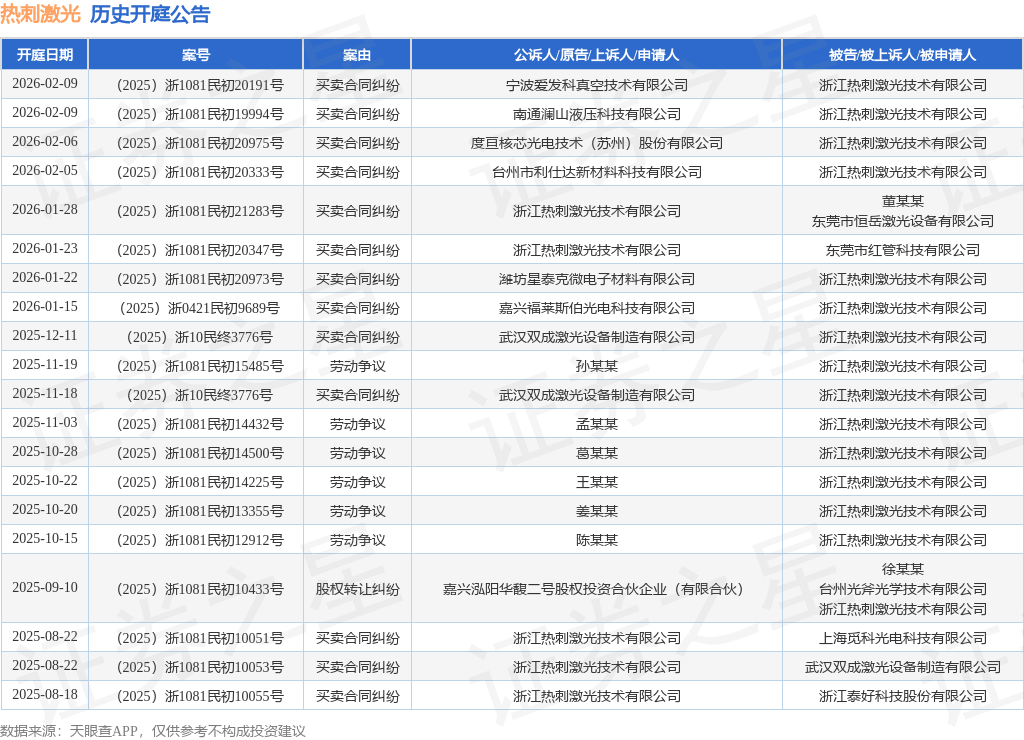Click case number (2025)浙1081民初19994号
The image size is (1024, 740).
pos(200,114)
